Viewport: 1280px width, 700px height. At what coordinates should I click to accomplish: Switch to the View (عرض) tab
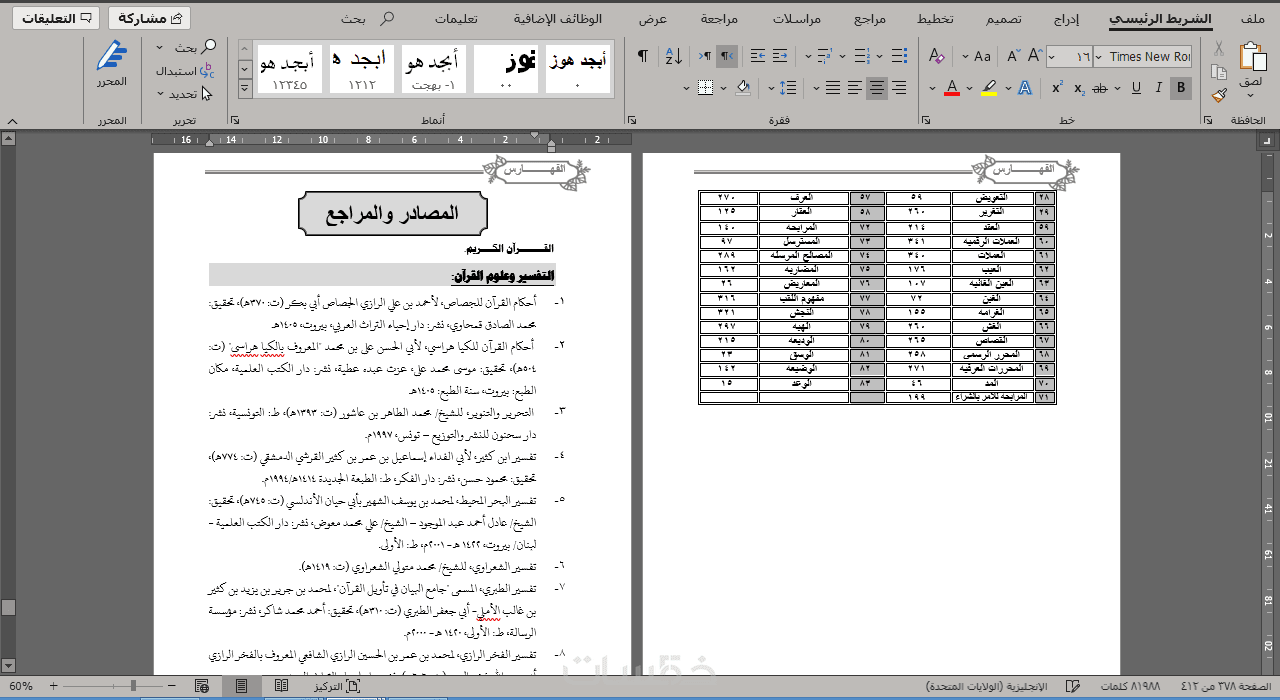click(653, 19)
